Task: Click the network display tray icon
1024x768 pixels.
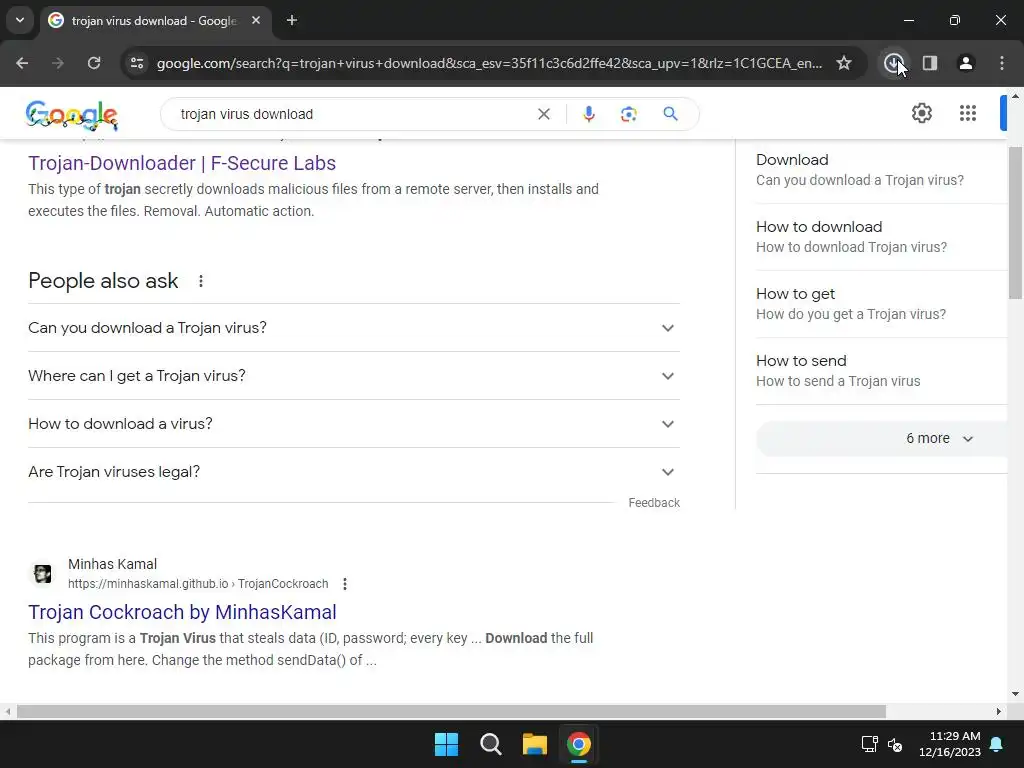Action: [869, 744]
